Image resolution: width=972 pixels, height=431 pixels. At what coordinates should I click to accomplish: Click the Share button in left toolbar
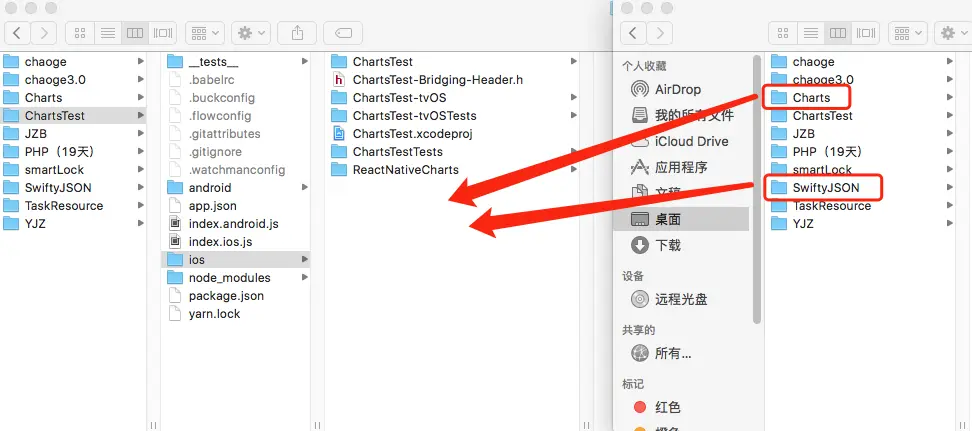[298, 33]
